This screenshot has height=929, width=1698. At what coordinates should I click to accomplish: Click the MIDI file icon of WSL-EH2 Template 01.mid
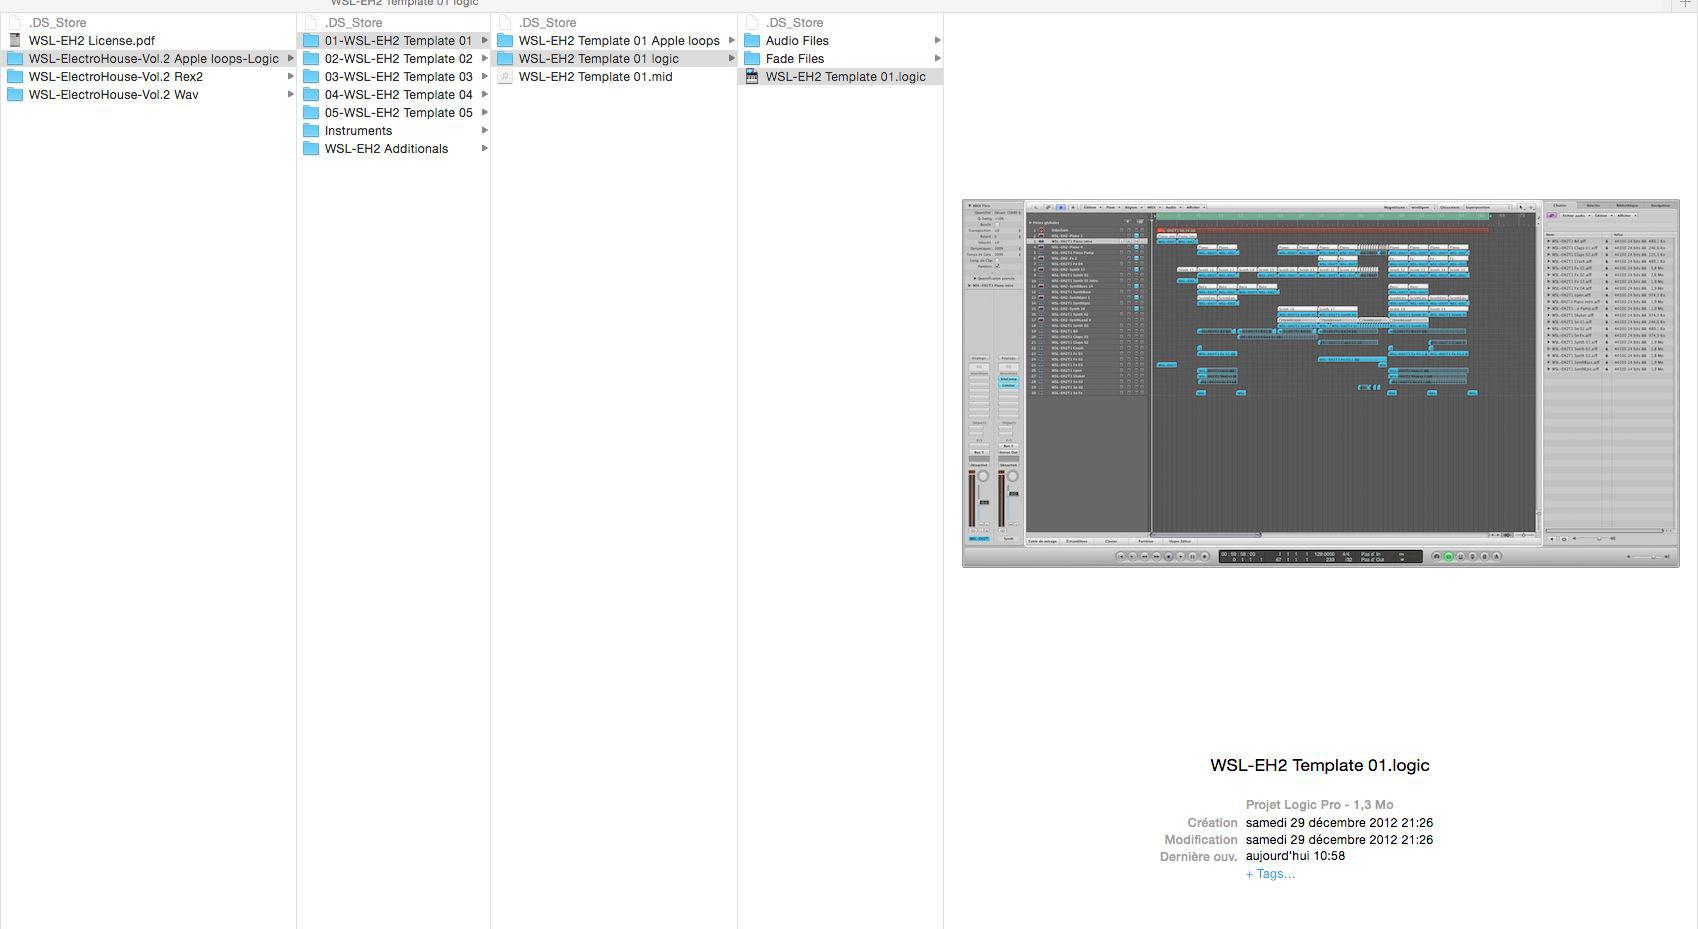pos(505,77)
